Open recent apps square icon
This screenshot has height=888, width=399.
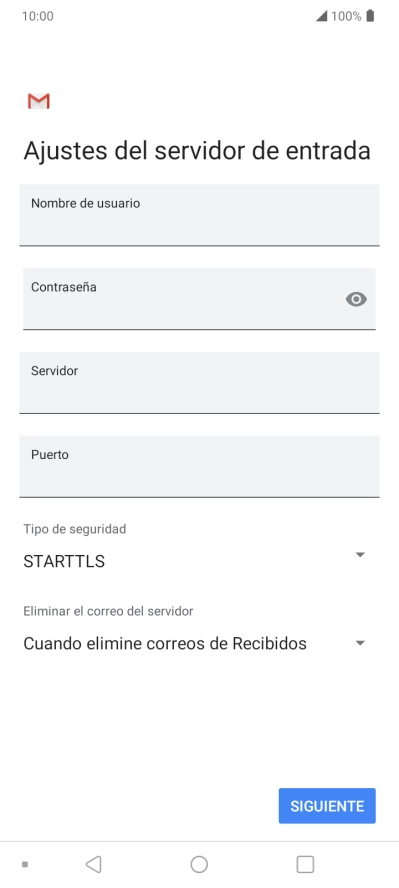pyautogui.click(x=305, y=864)
